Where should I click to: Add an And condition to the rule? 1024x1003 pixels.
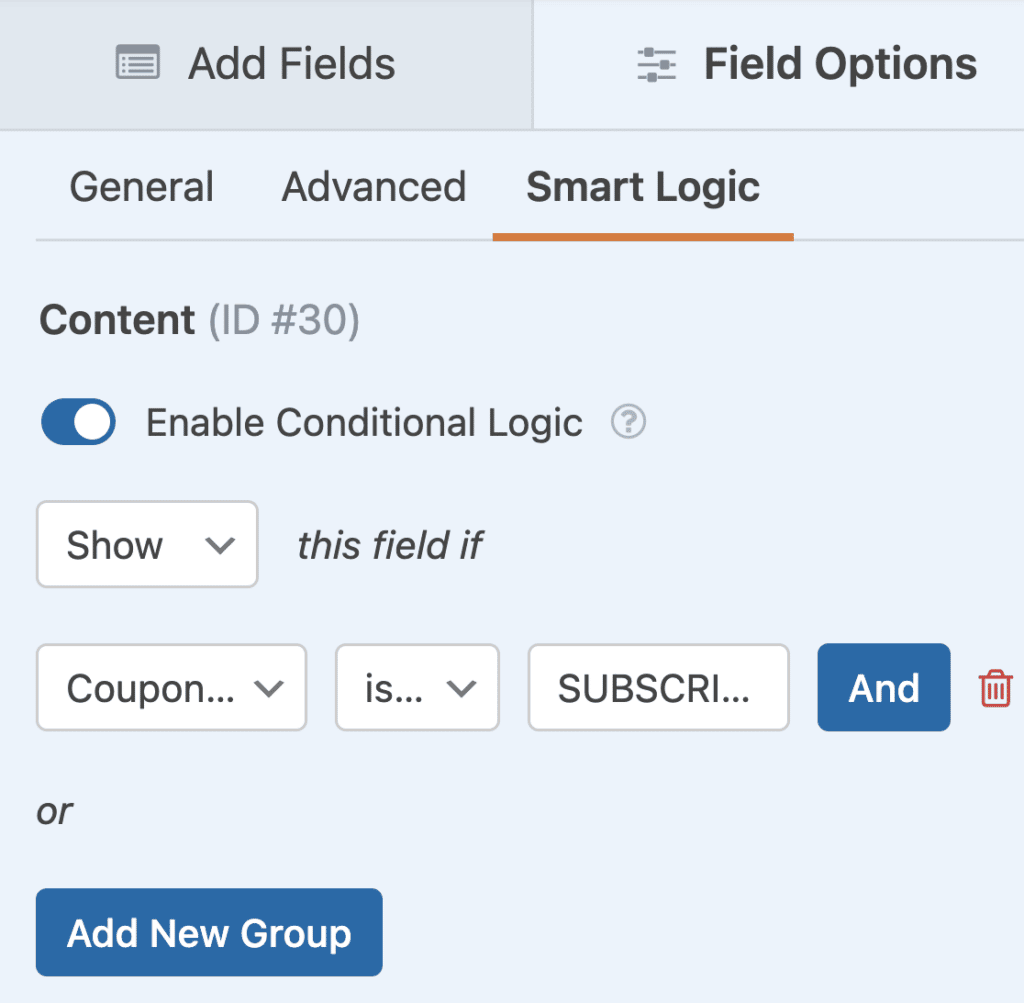[883, 687]
